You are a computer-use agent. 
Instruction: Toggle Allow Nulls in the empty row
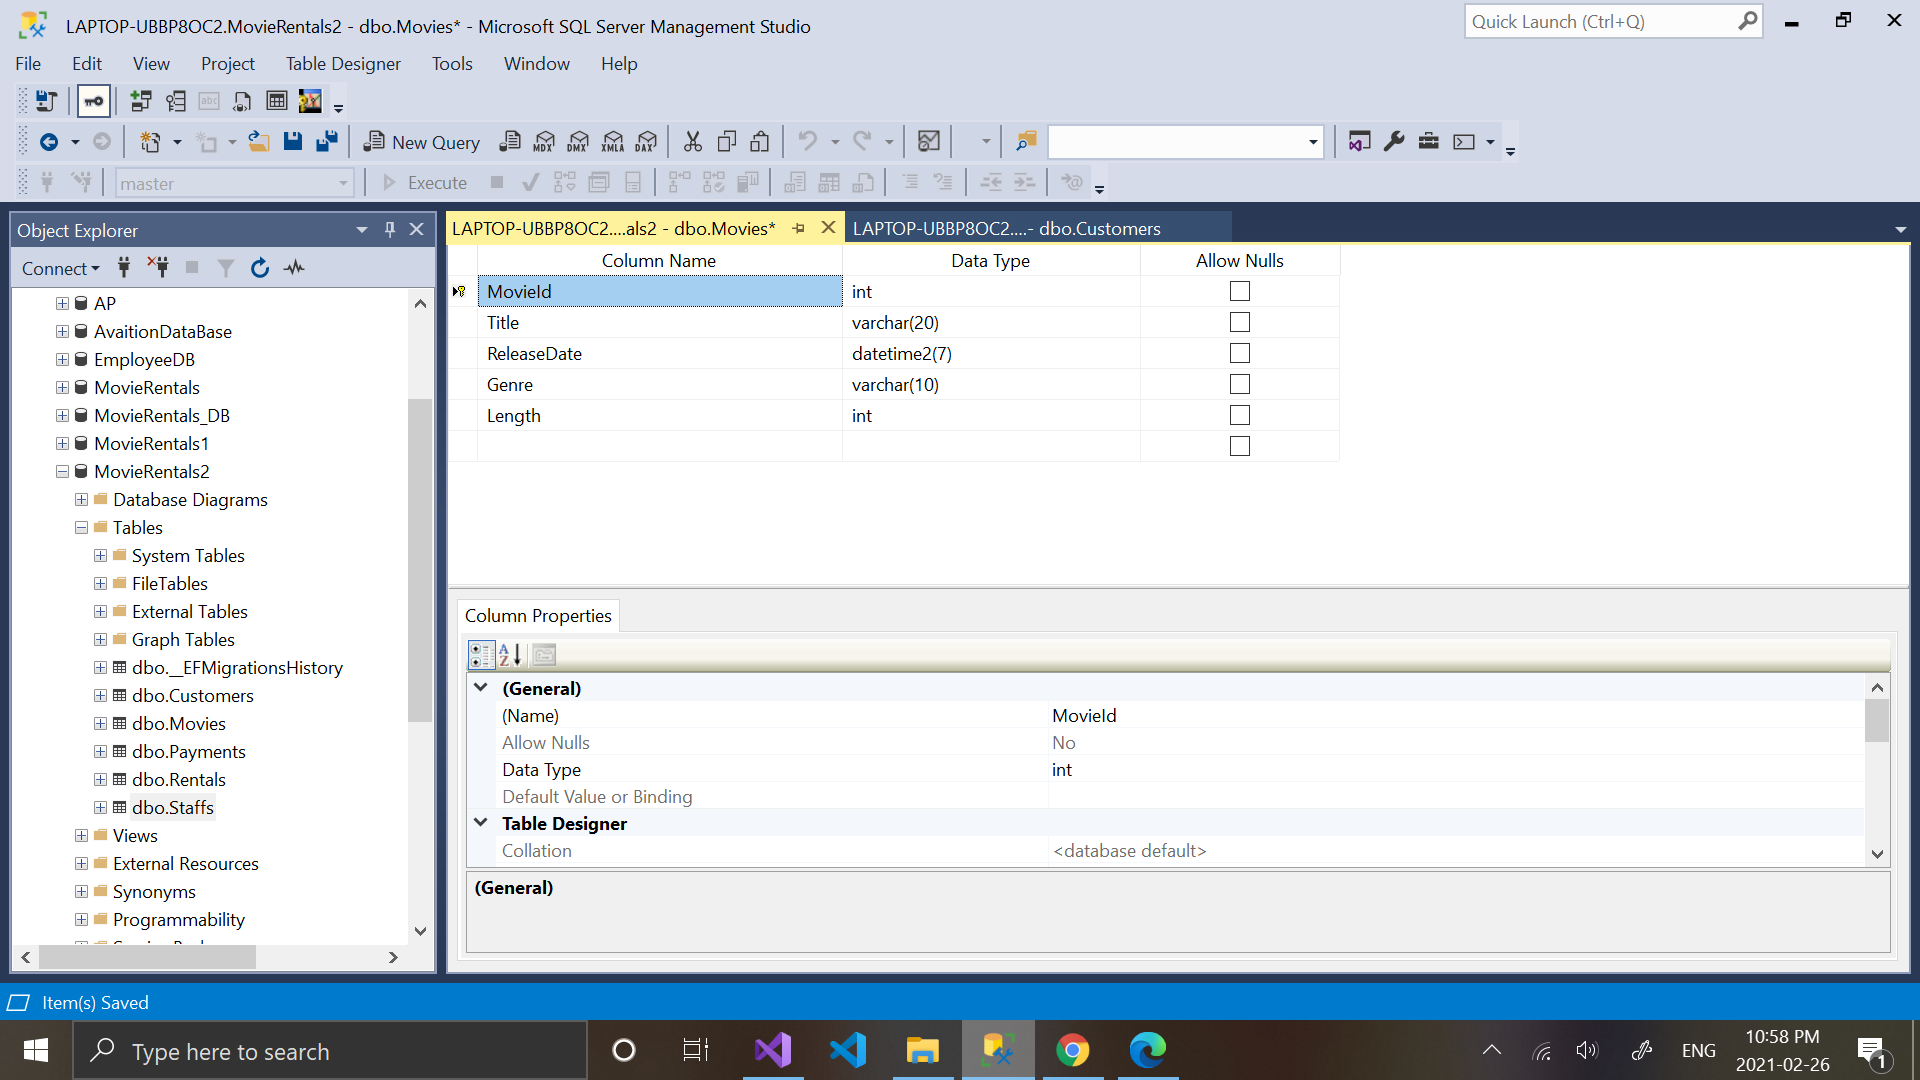click(1240, 446)
